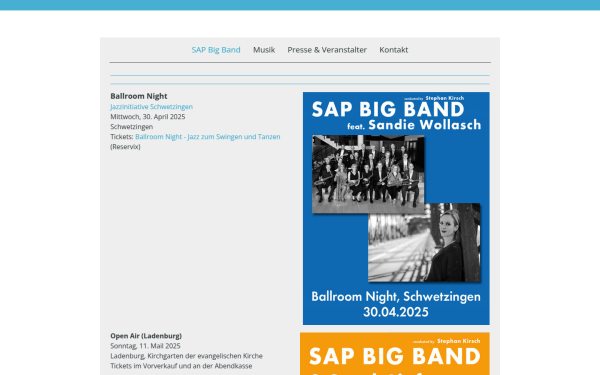The height and width of the screenshot is (375, 600).
Task: Open the Ballroom Night tickets link
Action: point(207,137)
